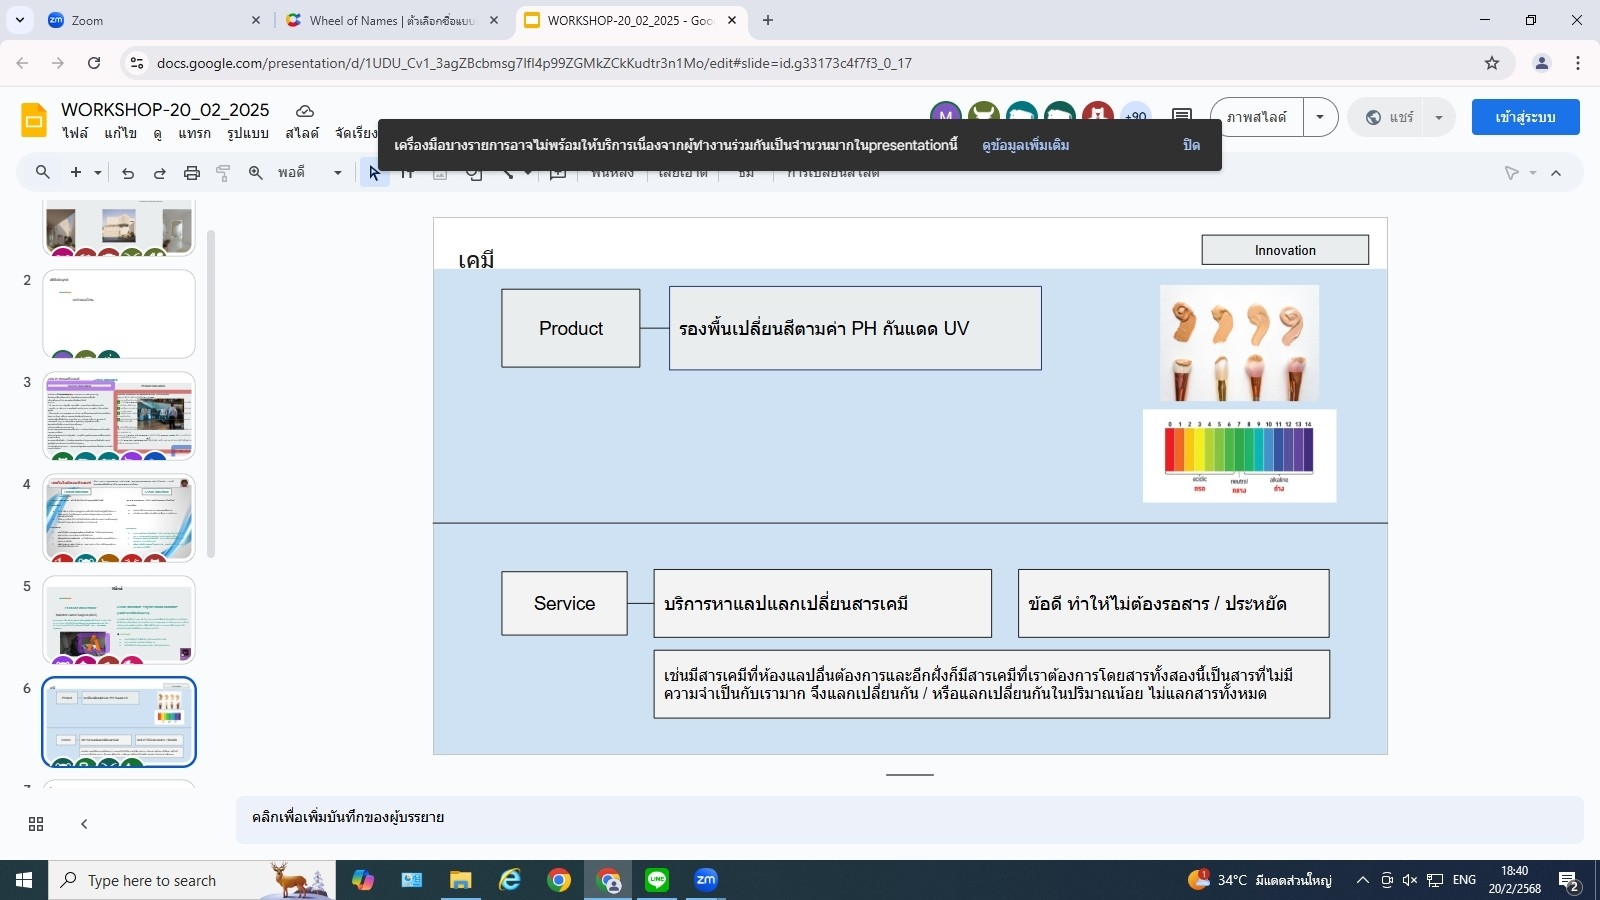Open Zoom app in taskbar
Screen dimensions: 1600x900
click(x=706, y=880)
